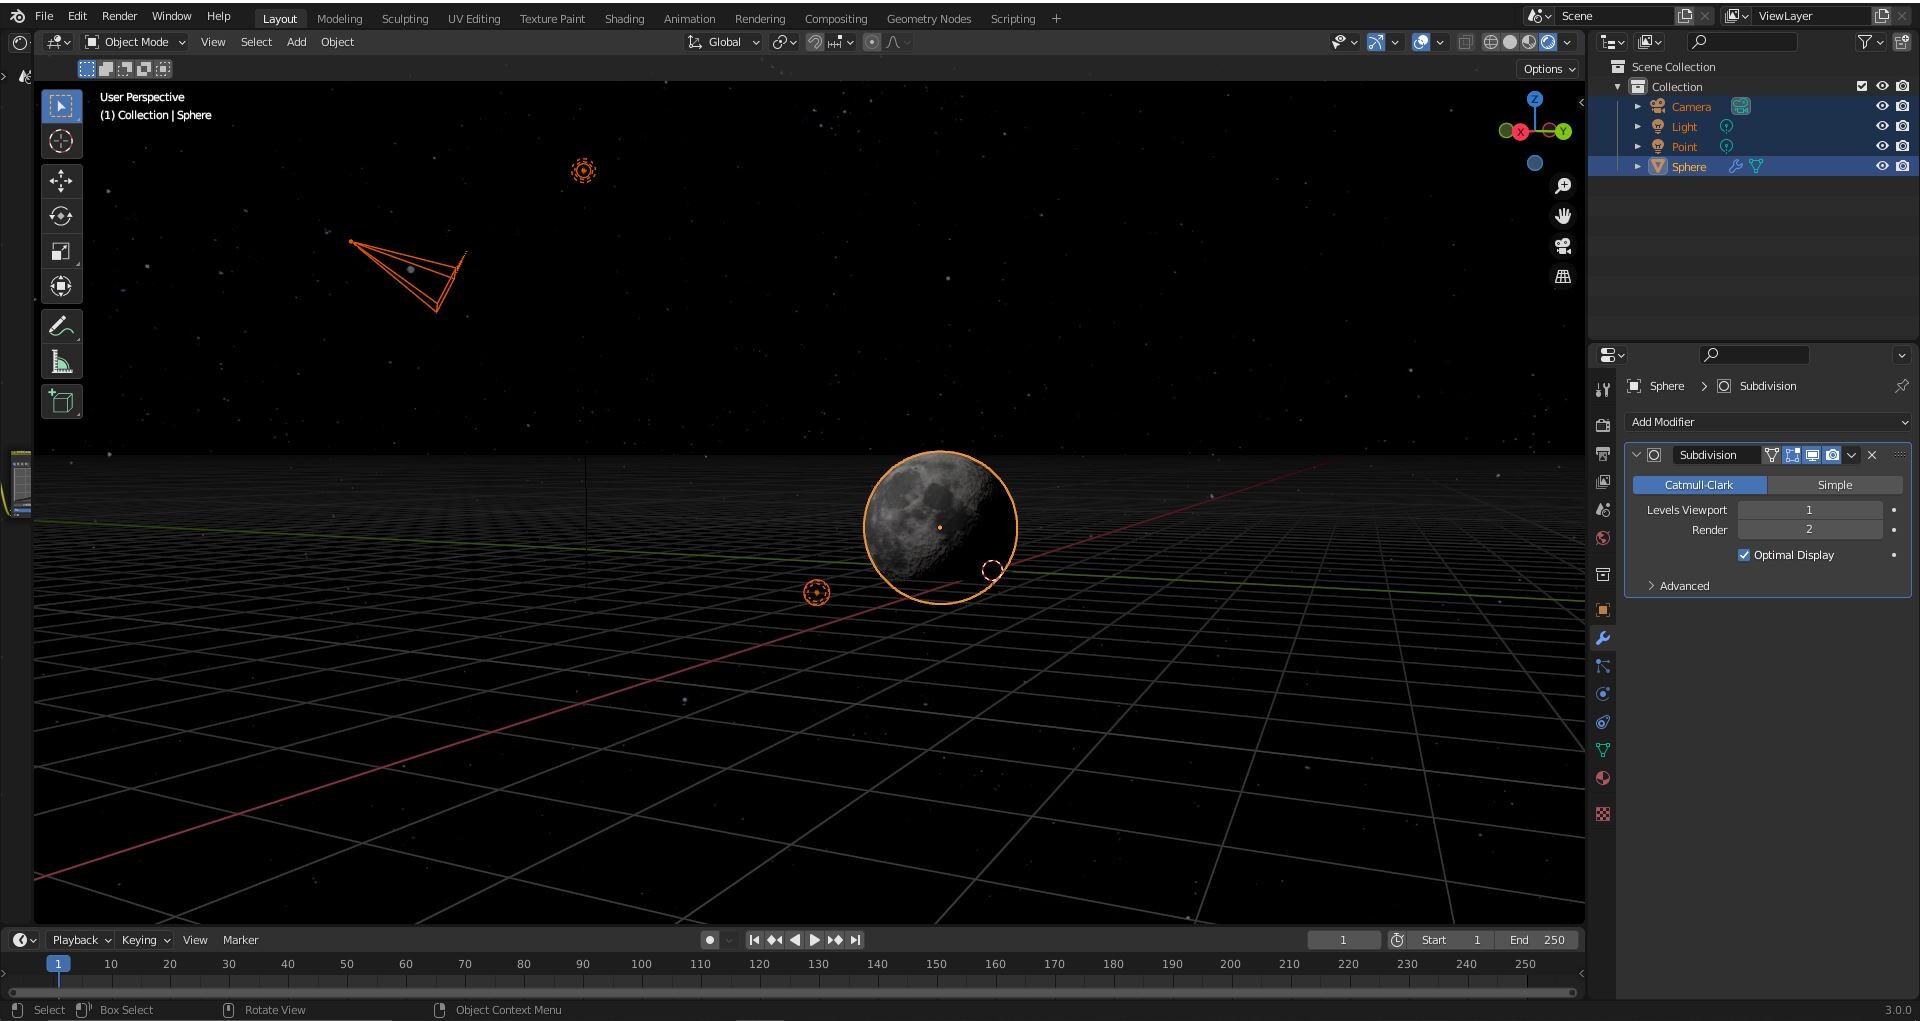Select the Measure tool
The height and width of the screenshot is (1021, 1920).
pyautogui.click(x=61, y=361)
